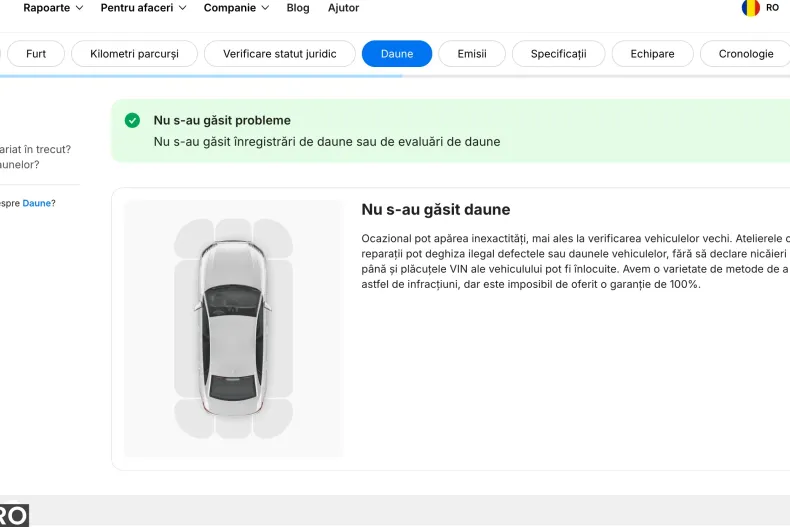Image resolution: width=790 pixels, height=527 pixels.
Task: Open the Verificare statut juridic tab
Action: pos(280,54)
